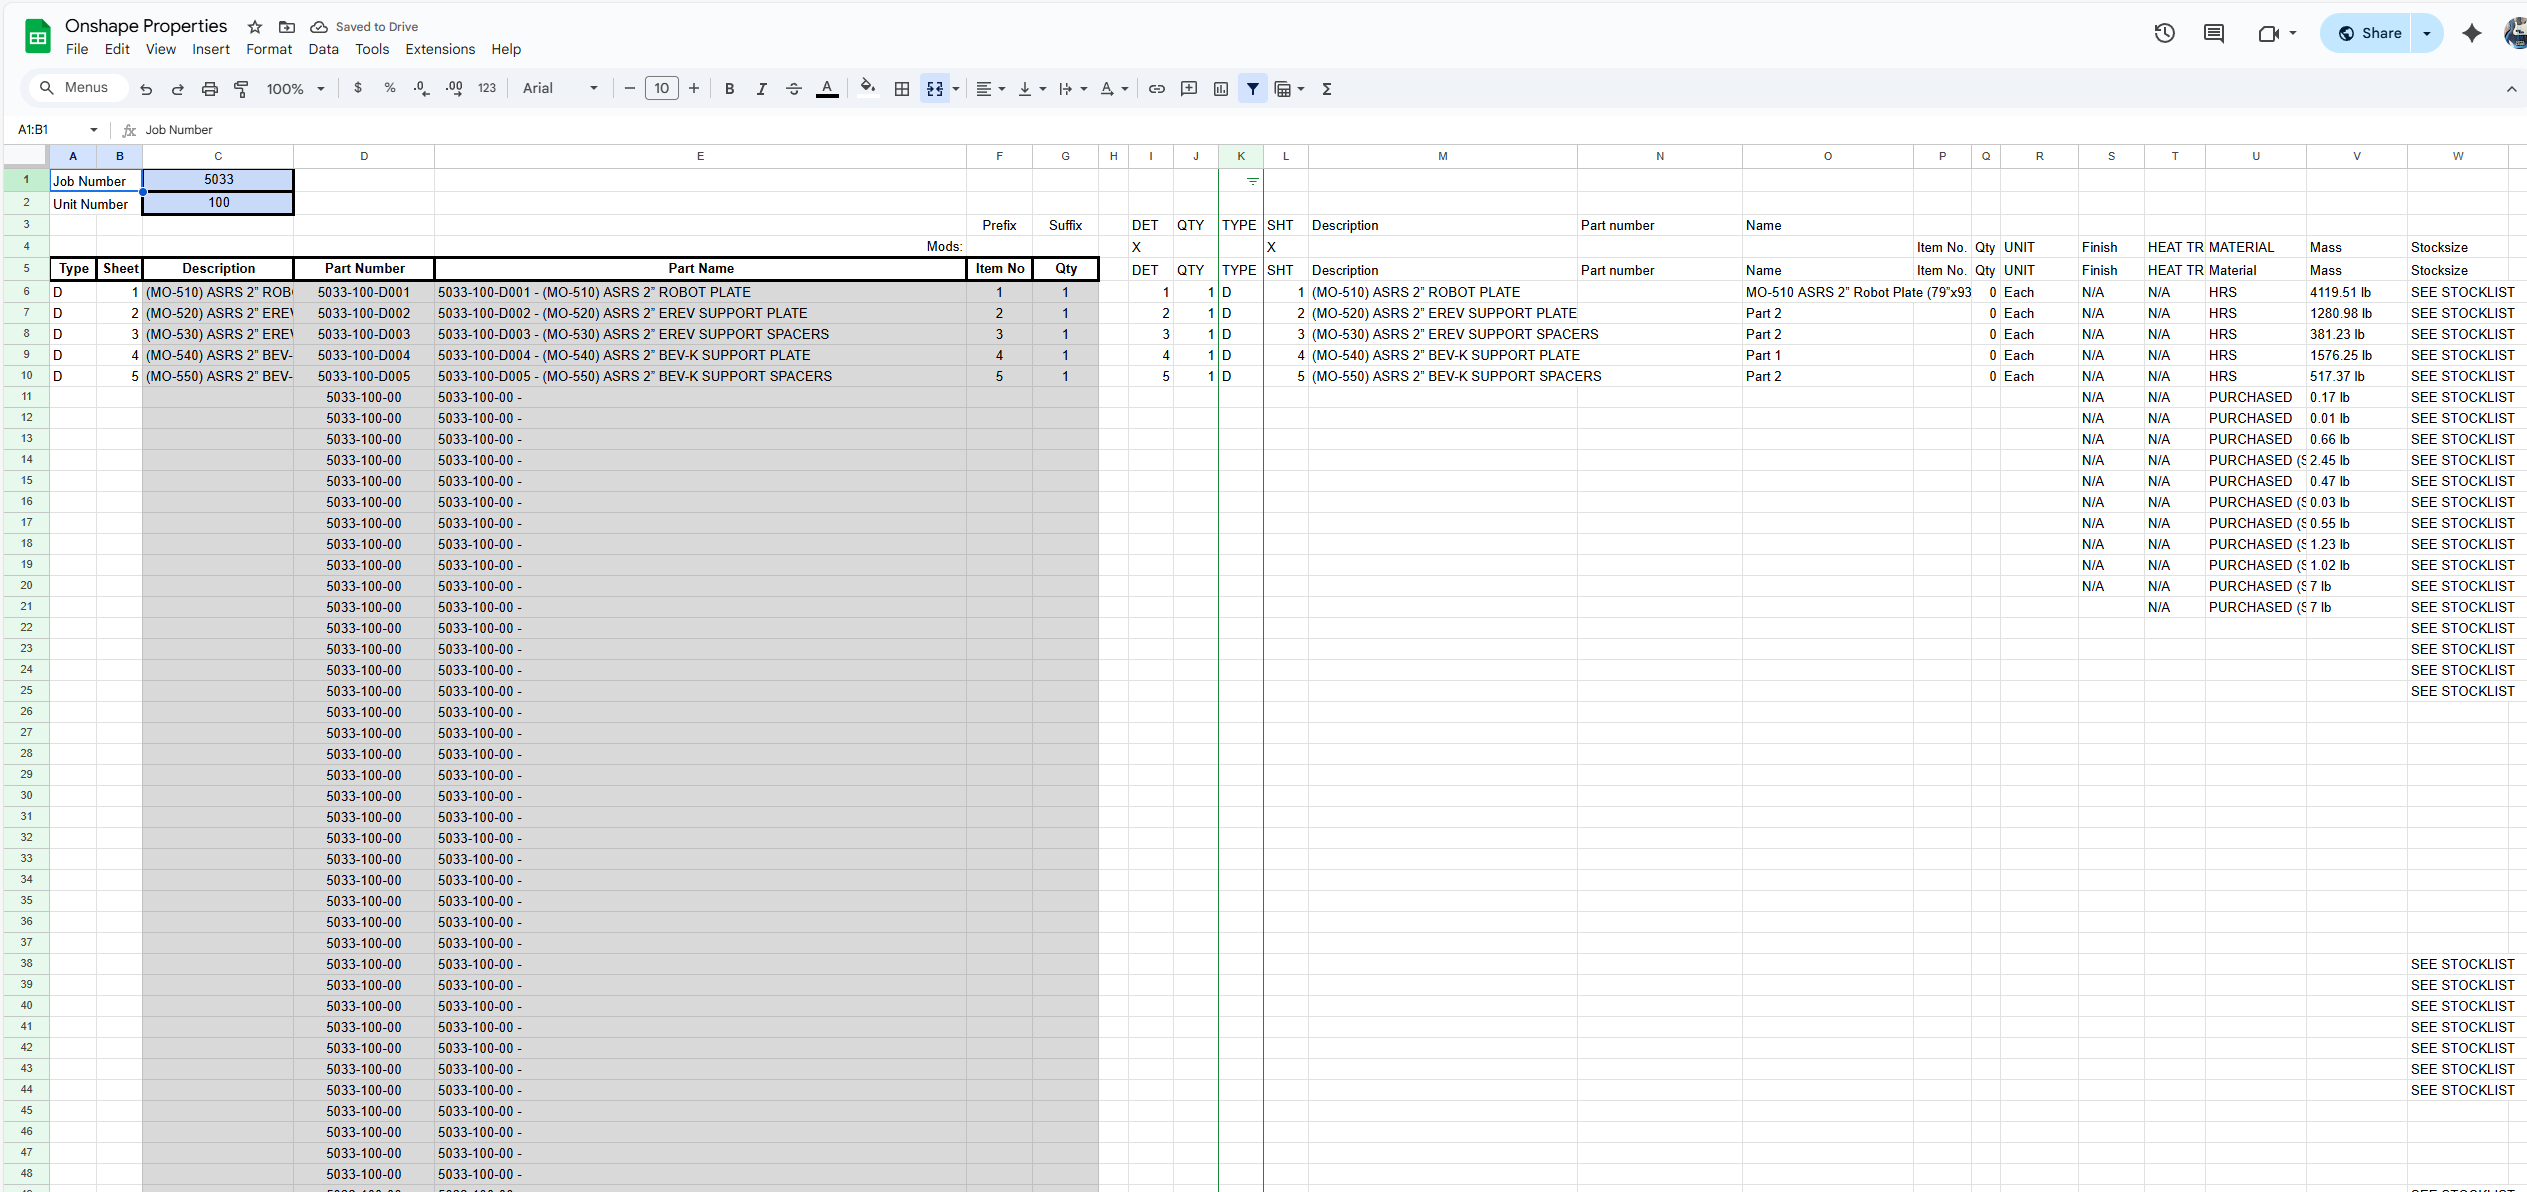Image resolution: width=2527 pixels, height=1192 pixels.
Task: Toggle the filter button off
Action: (x=1252, y=89)
